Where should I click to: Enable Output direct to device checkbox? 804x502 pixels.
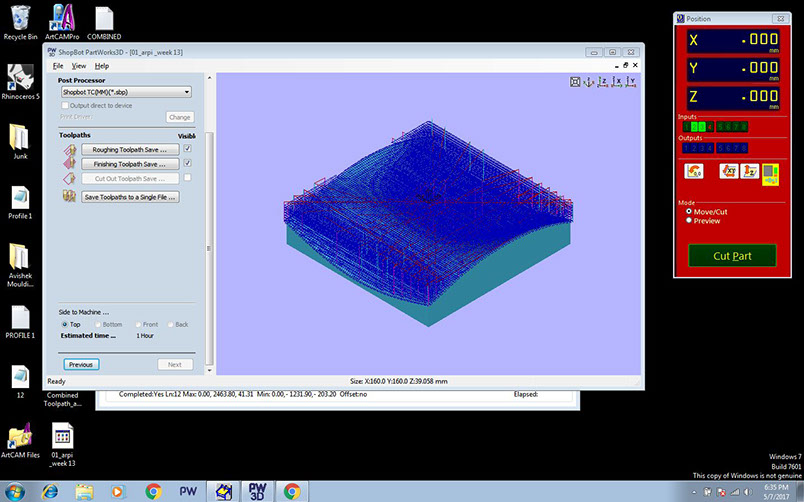tap(65, 105)
